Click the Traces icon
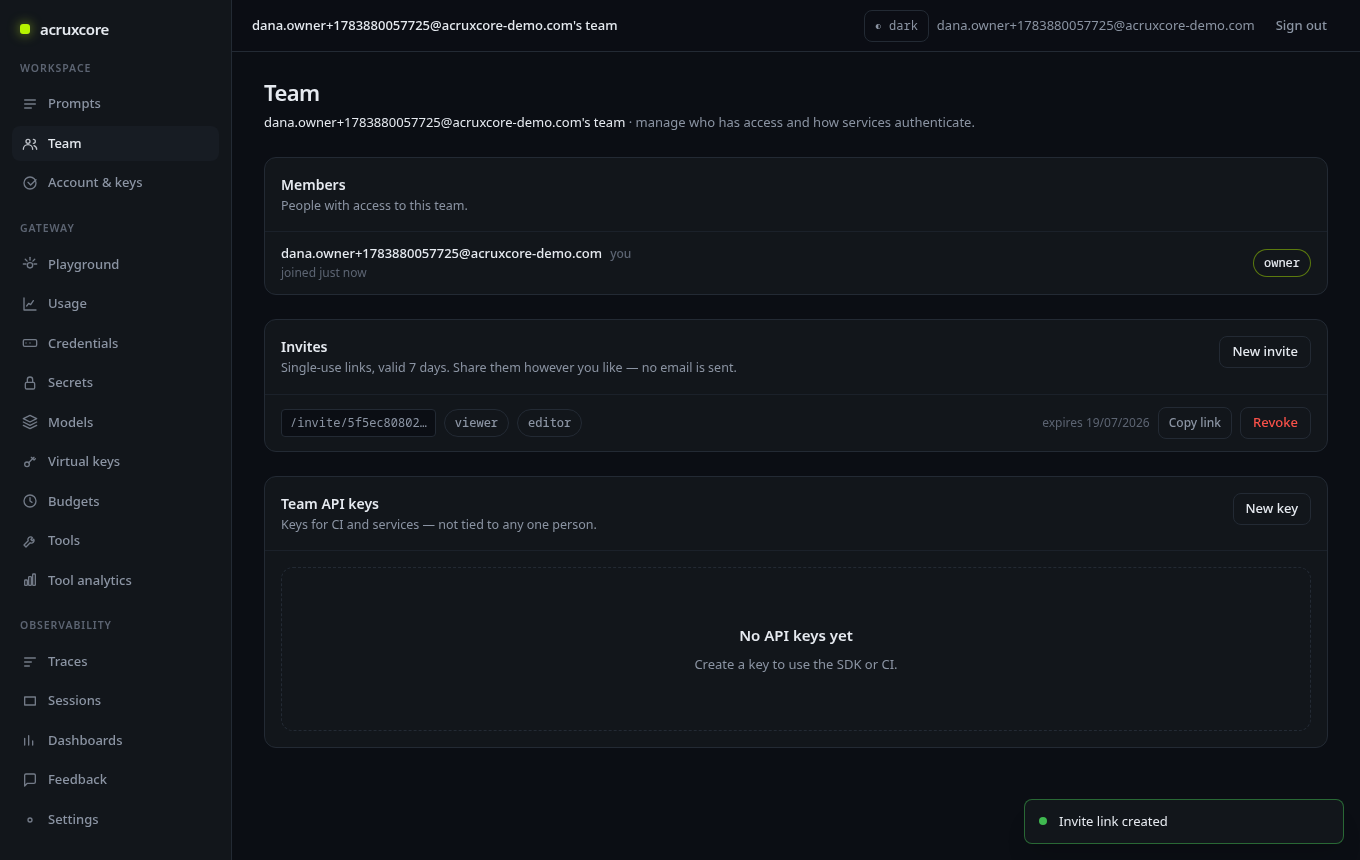The image size is (1360, 860). [x=30, y=662]
